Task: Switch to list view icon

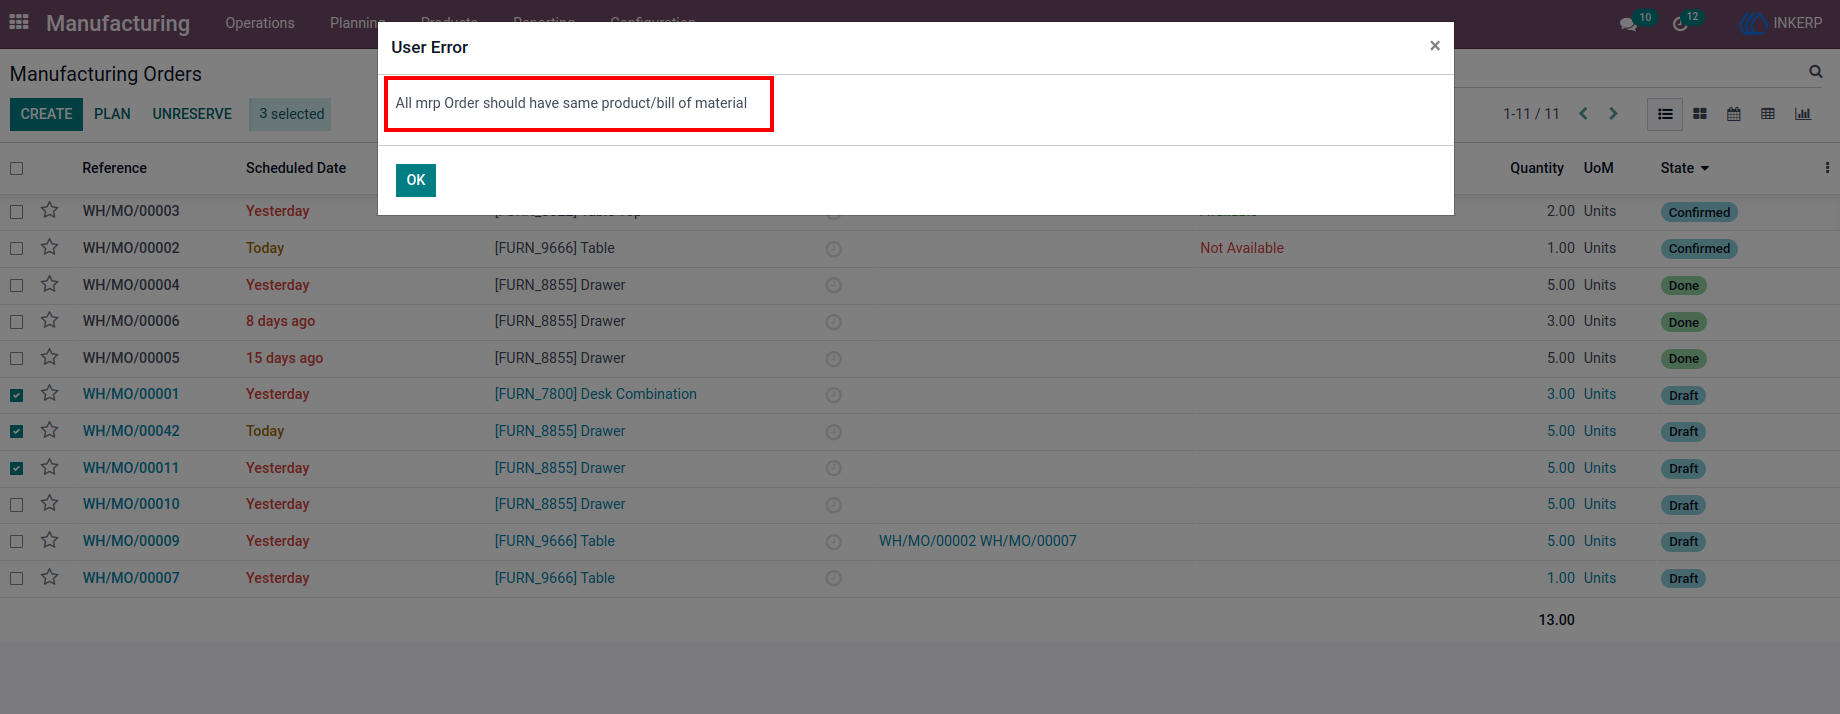Action: [x=1665, y=114]
